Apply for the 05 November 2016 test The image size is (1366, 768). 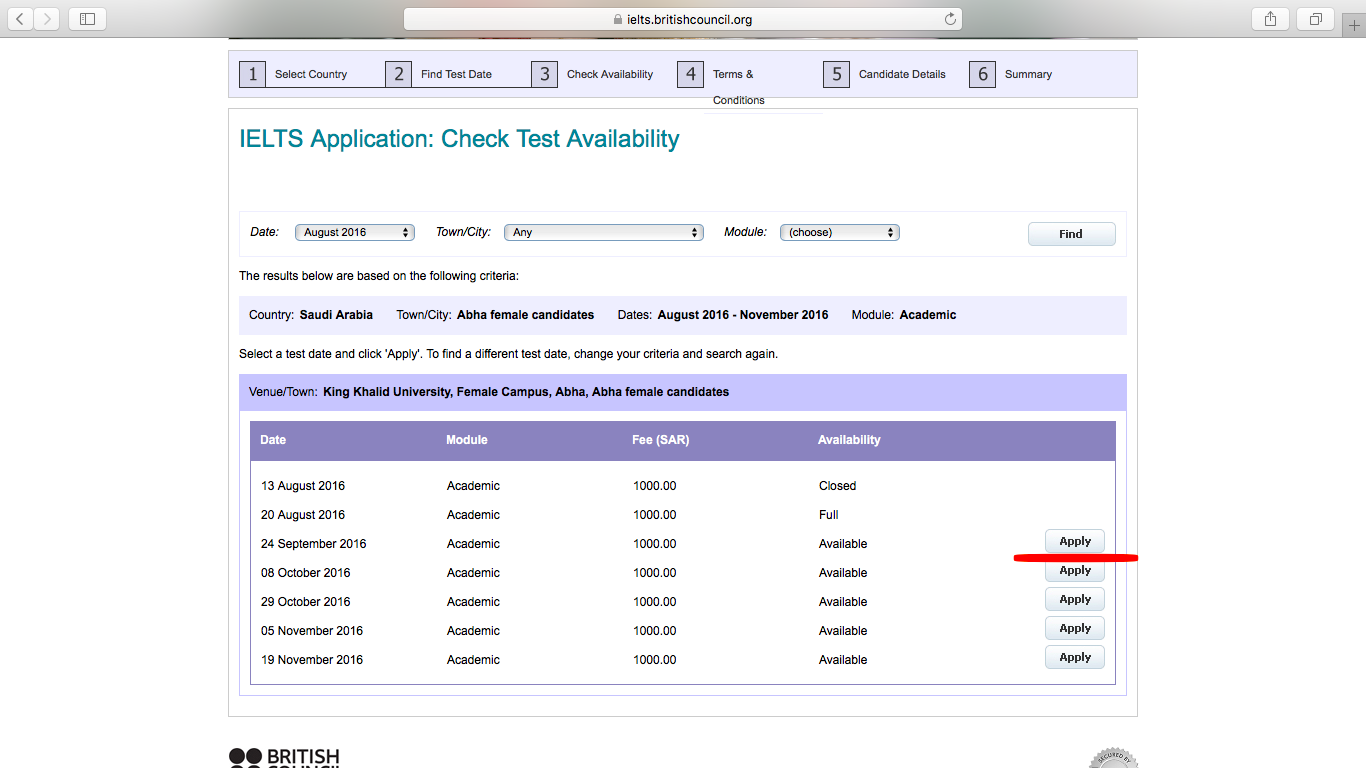pyautogui.click(x=1075, y=628)
